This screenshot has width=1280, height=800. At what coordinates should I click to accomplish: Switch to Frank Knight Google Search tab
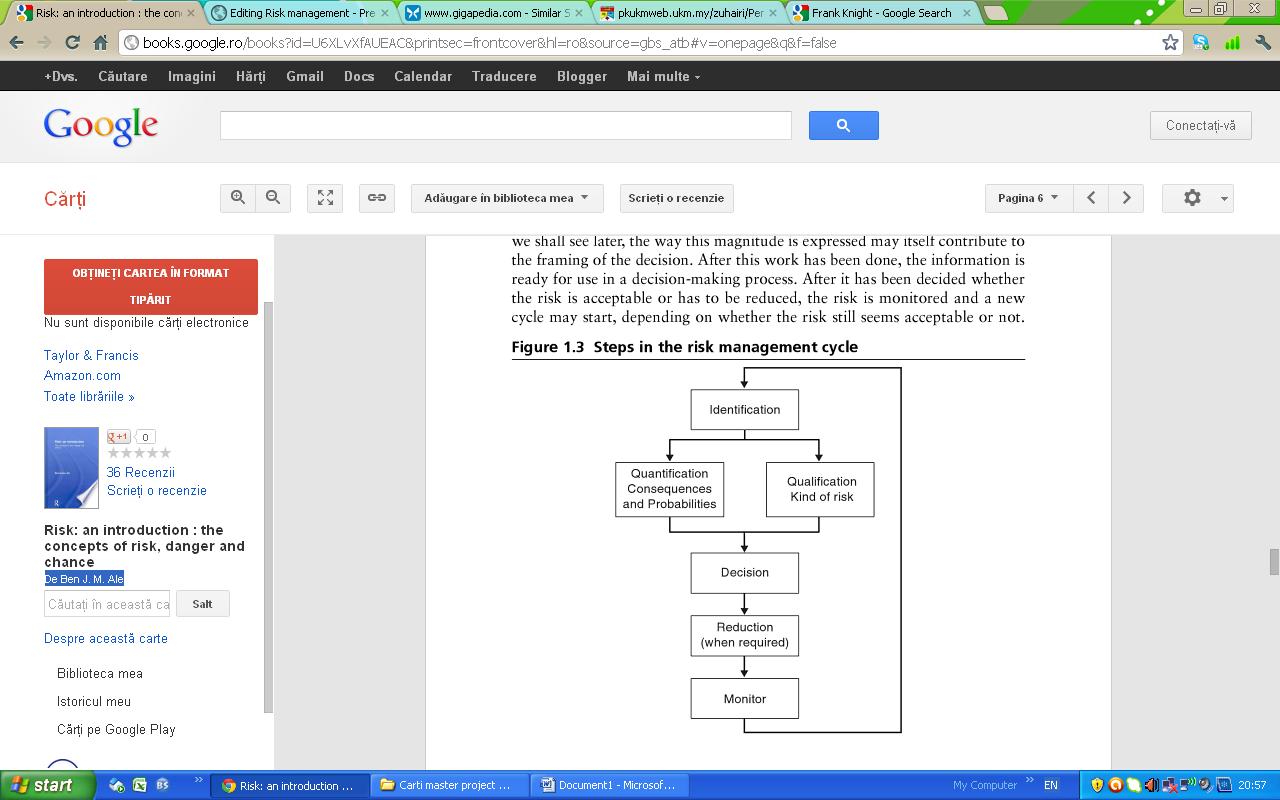[880, 13]
